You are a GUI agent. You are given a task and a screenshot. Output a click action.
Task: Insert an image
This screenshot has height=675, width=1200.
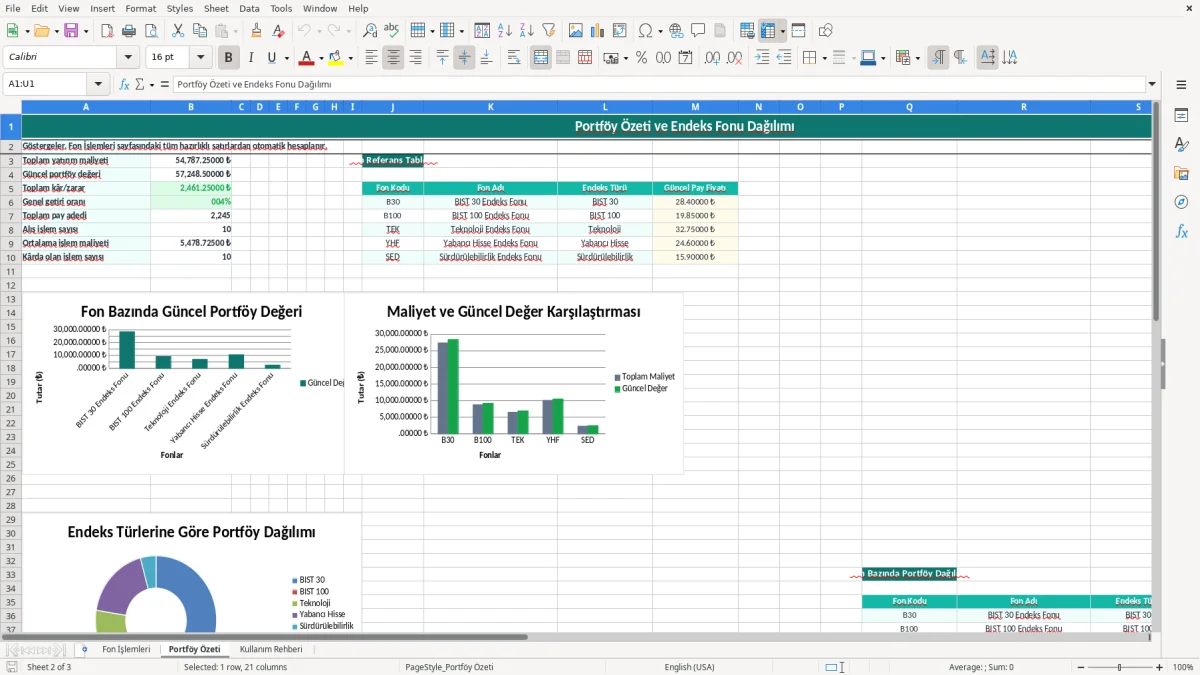pyautogui.click(x=576, y=31)
